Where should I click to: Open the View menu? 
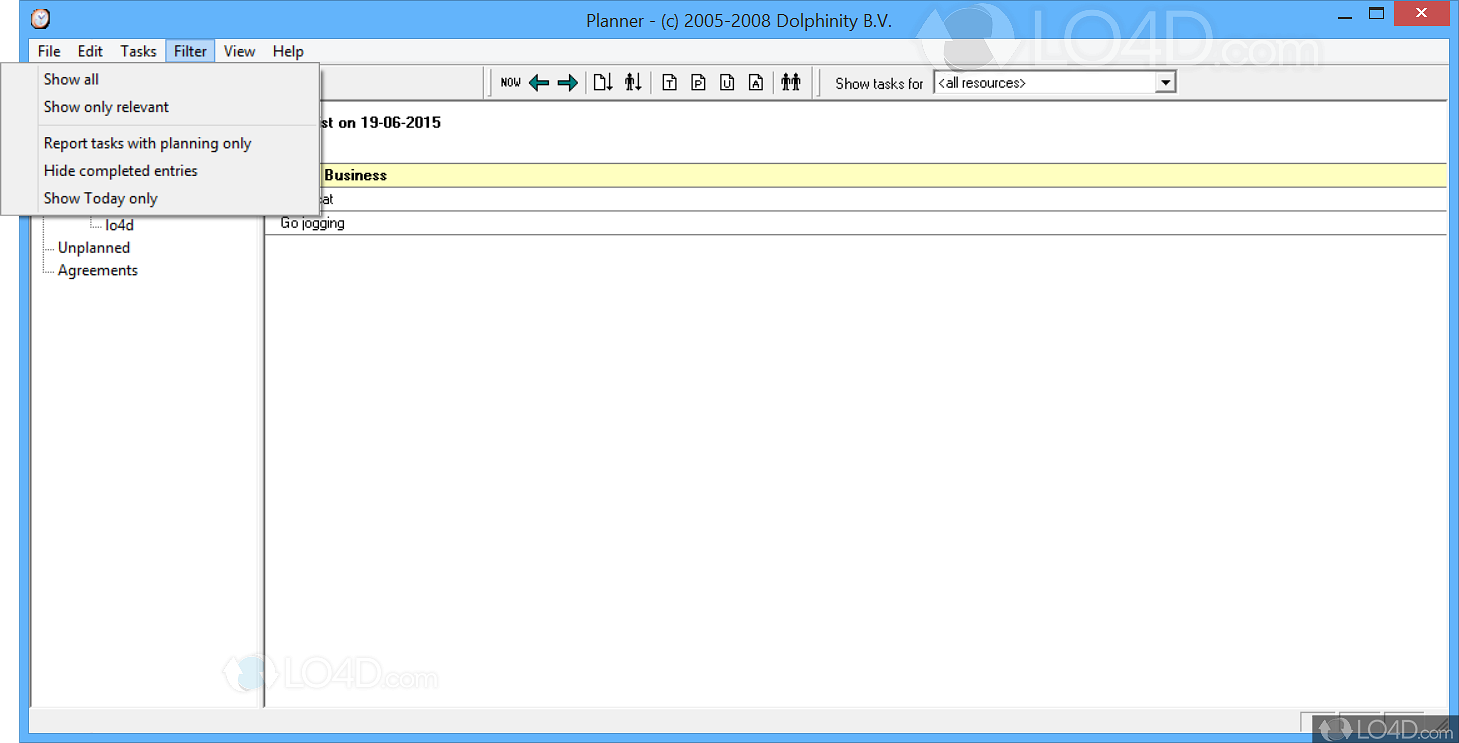[239, 51]
